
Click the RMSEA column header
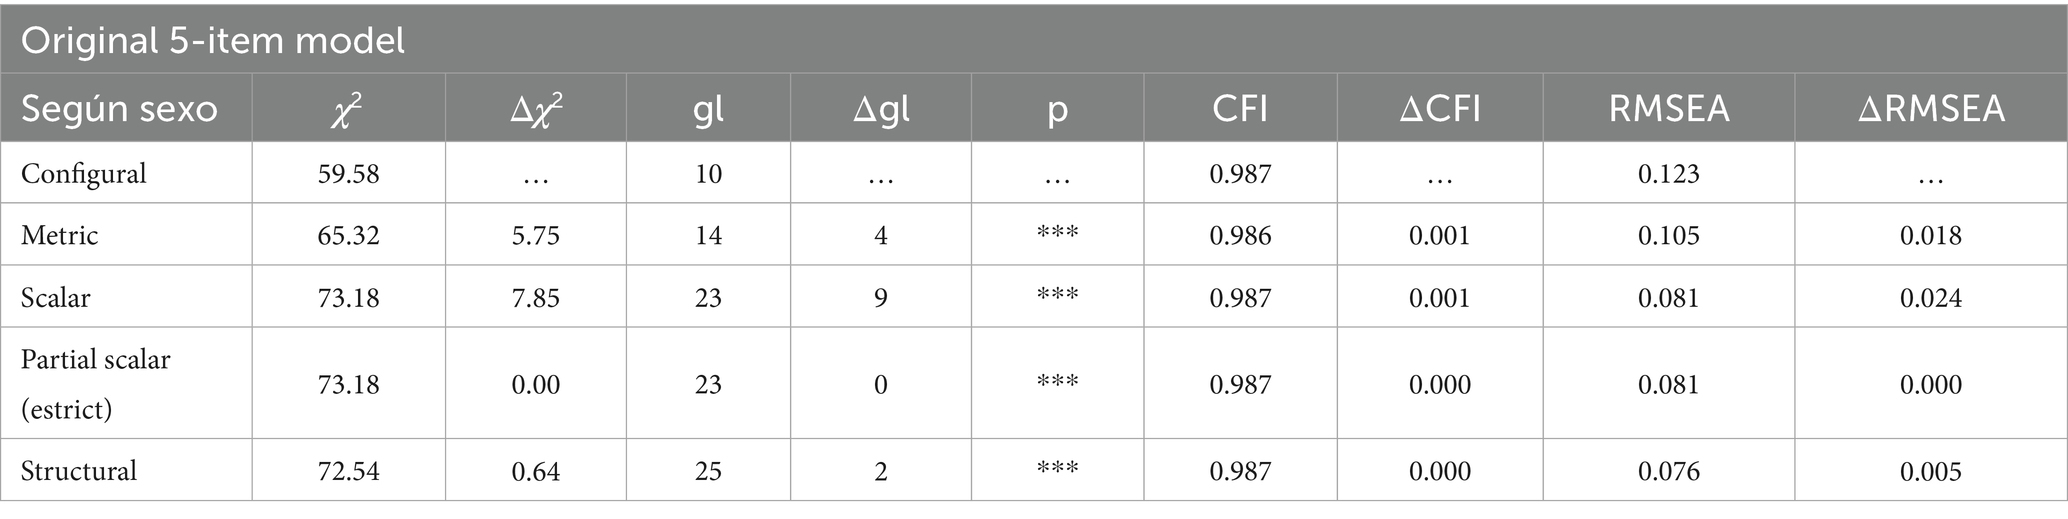coord(1668,108)
